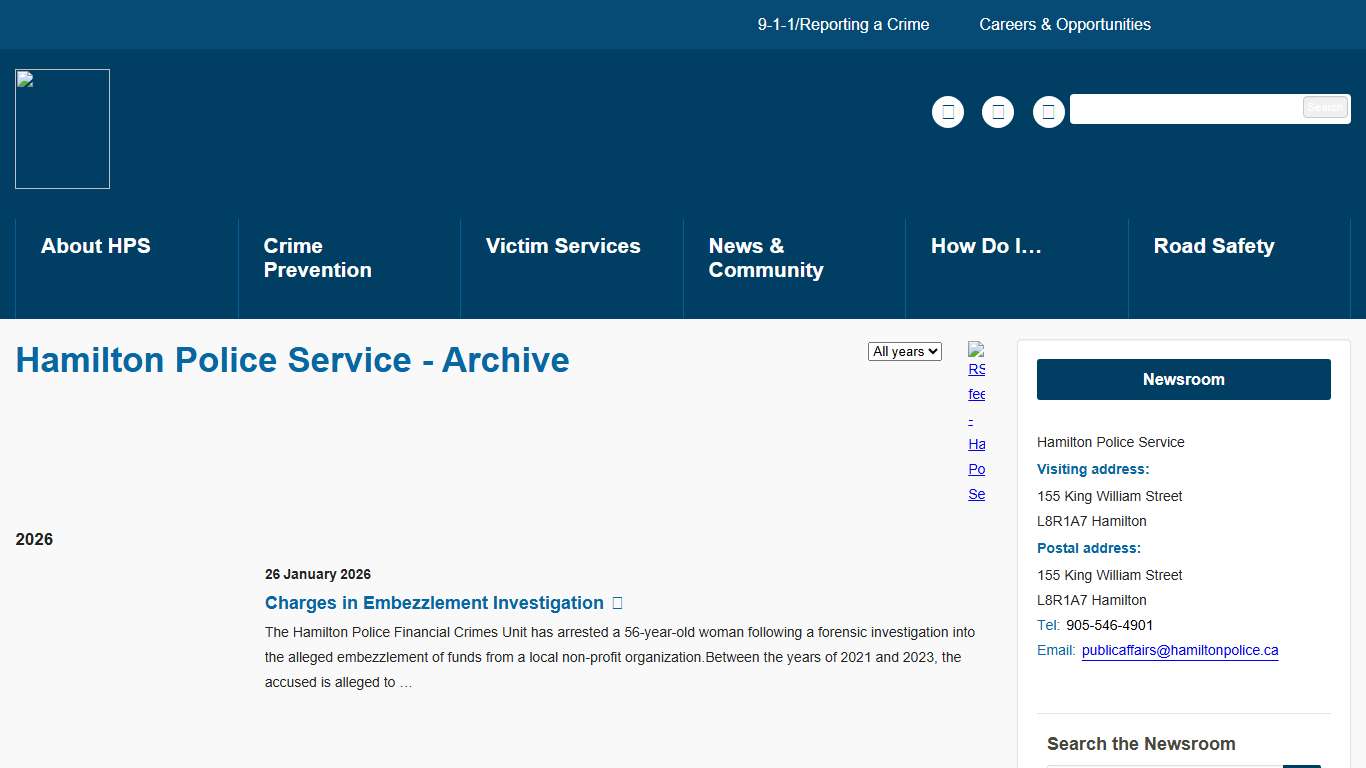
Task: Click the middle social media icon in header
Action: coord(997,112)
